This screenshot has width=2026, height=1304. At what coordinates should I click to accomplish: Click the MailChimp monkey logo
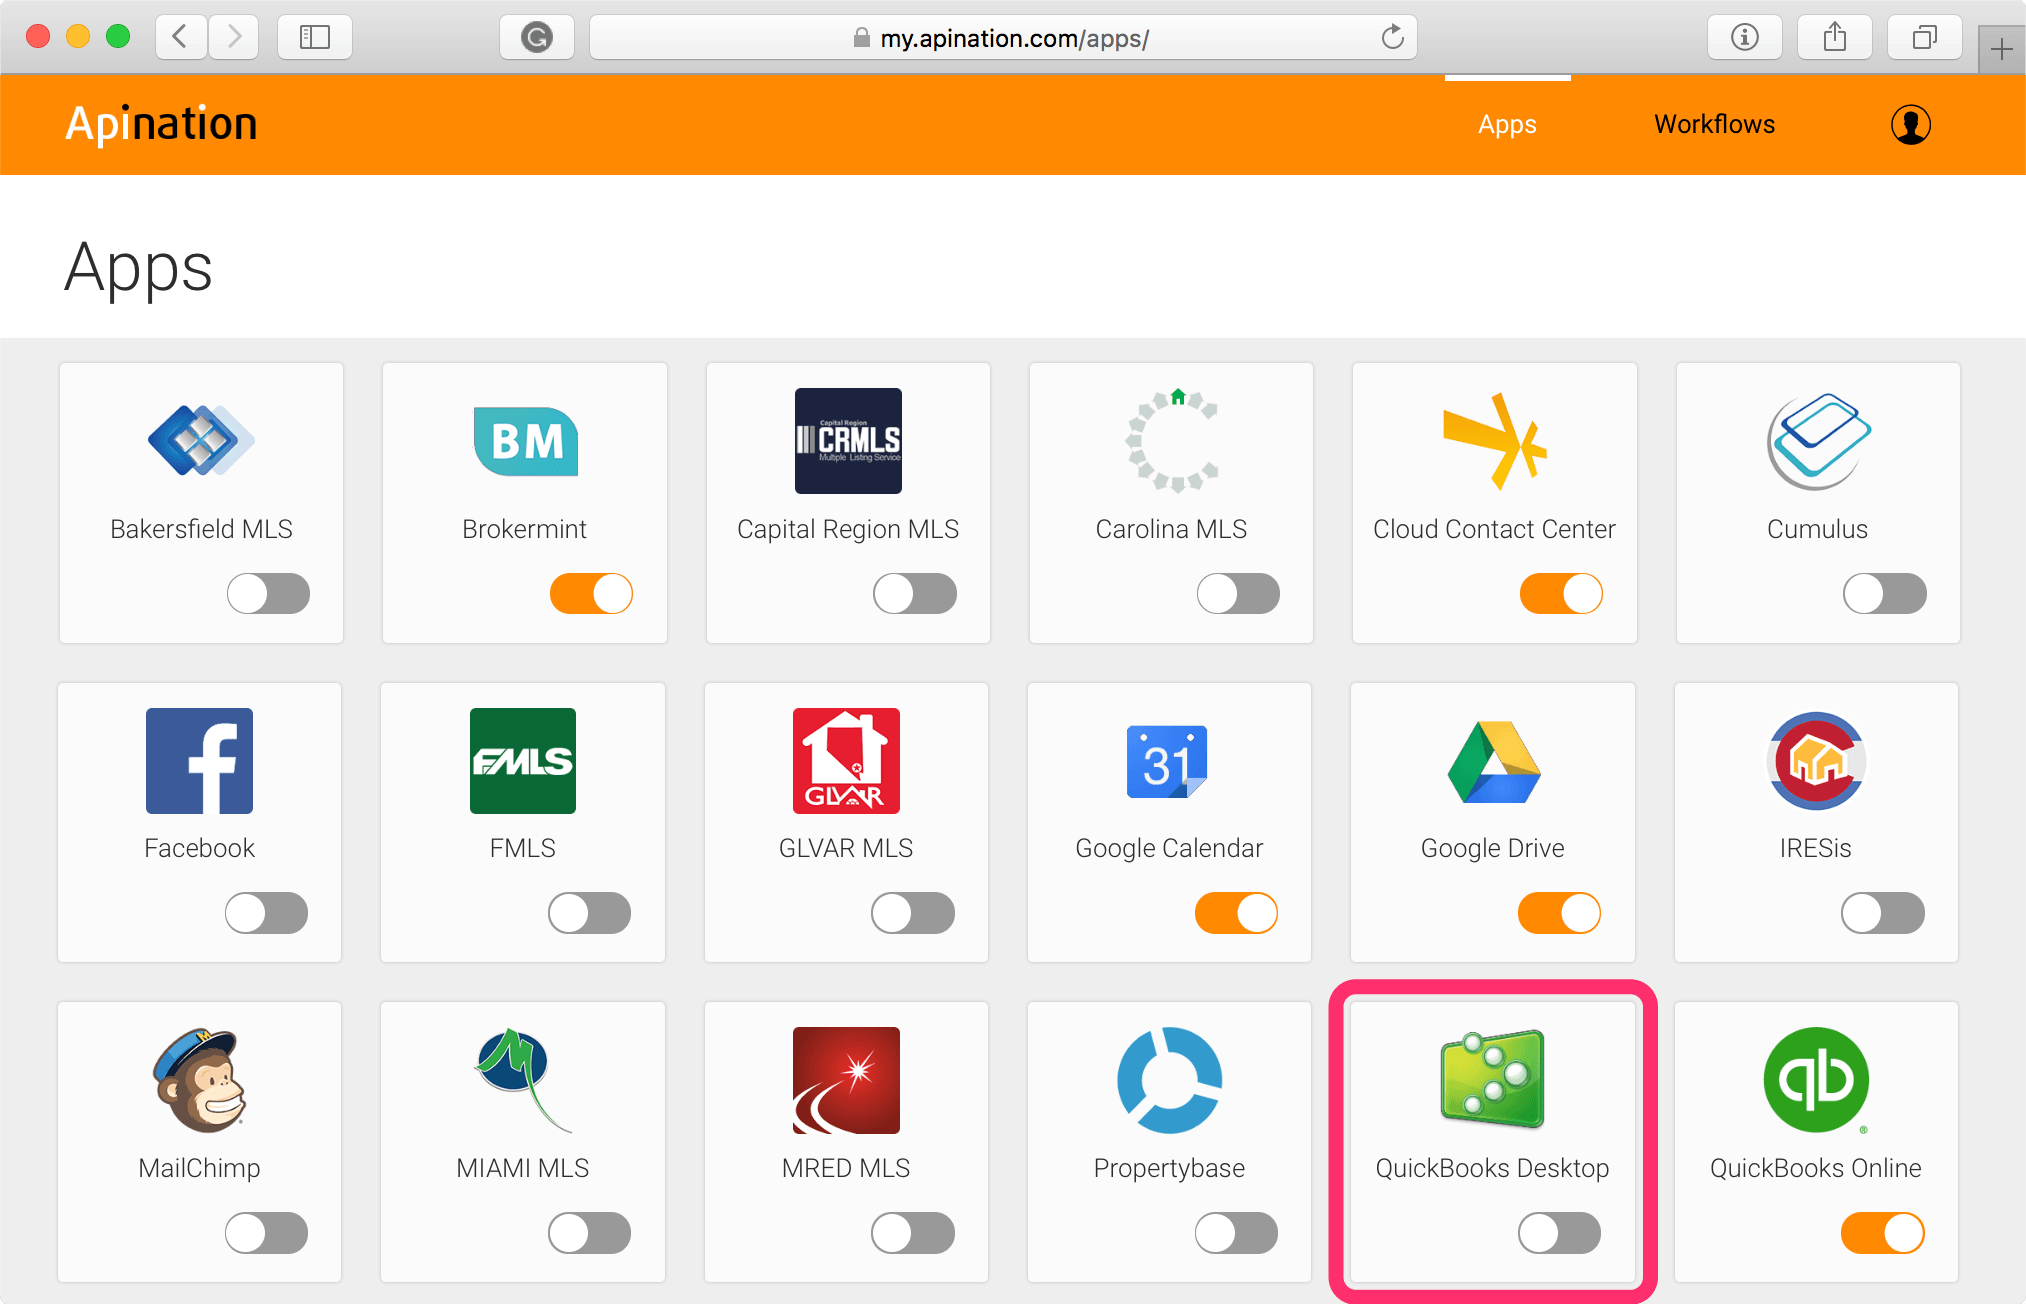coord(200,1080)
